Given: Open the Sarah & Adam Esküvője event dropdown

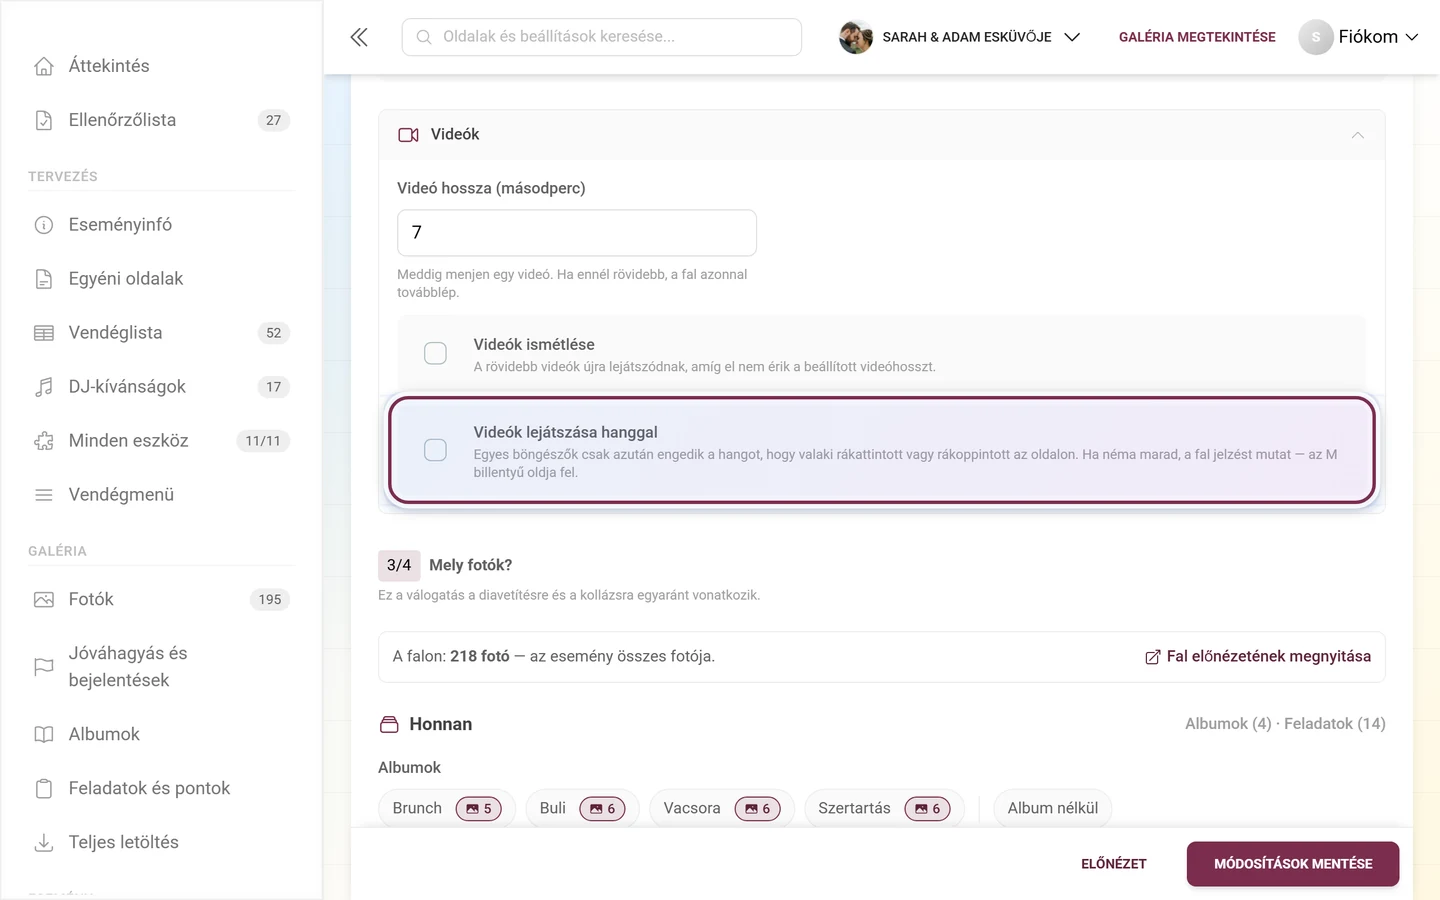Looking at the screenshot, I should point(960,37).
